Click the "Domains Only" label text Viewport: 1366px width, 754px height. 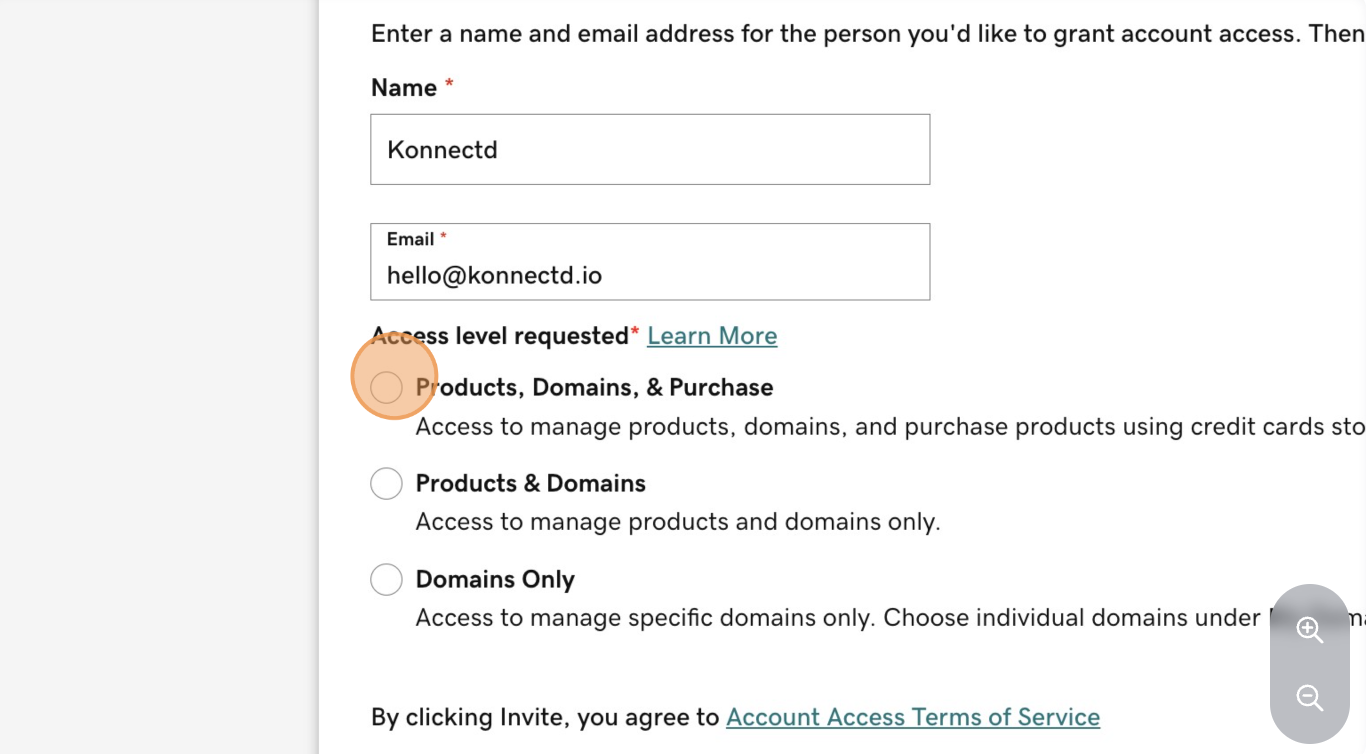point(495,579)
